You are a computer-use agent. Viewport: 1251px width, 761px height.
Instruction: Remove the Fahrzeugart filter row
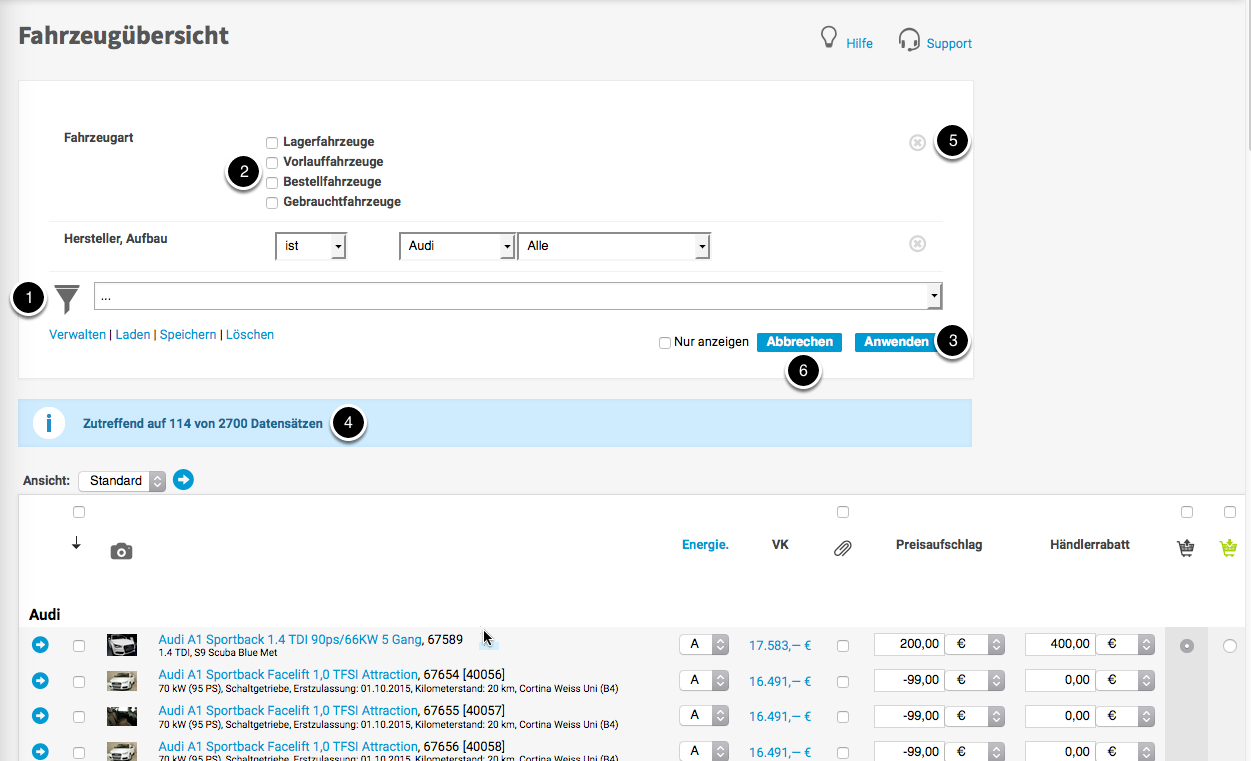917,143
